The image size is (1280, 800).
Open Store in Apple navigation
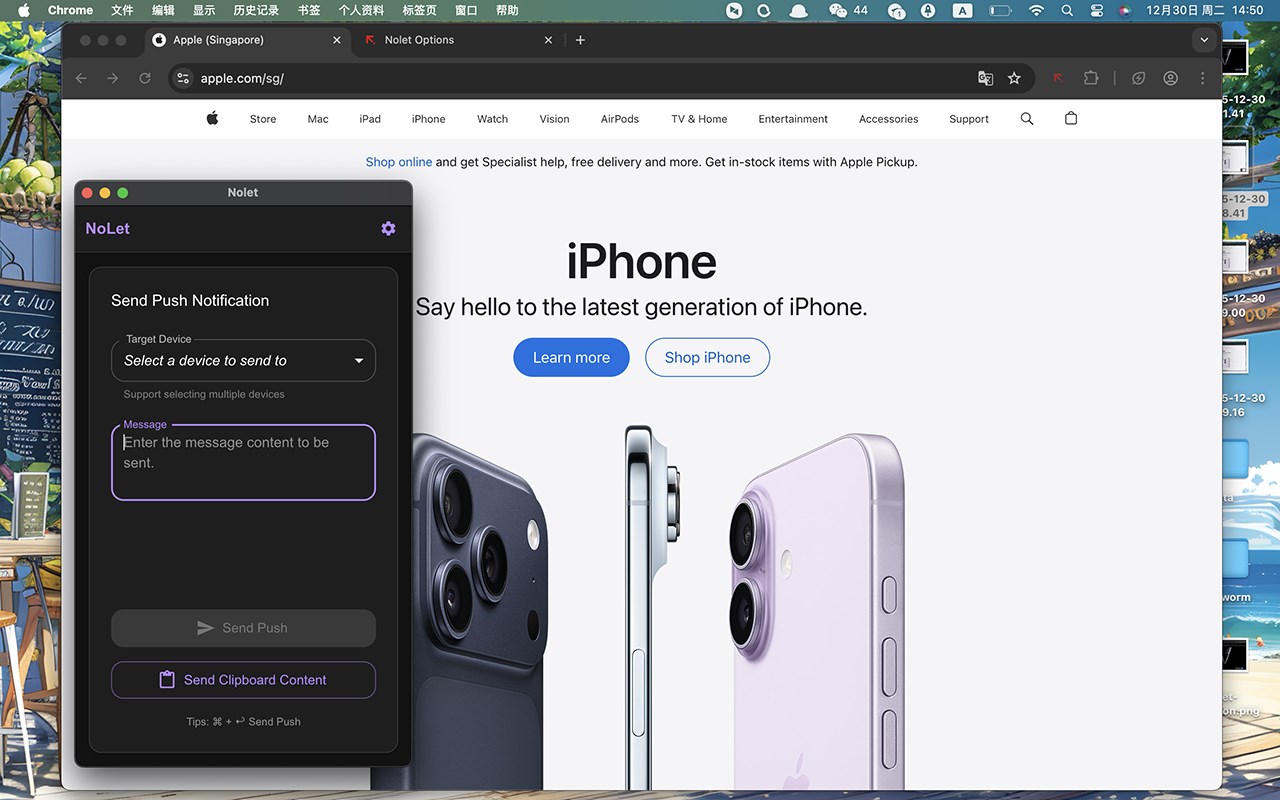click(263, 119)
